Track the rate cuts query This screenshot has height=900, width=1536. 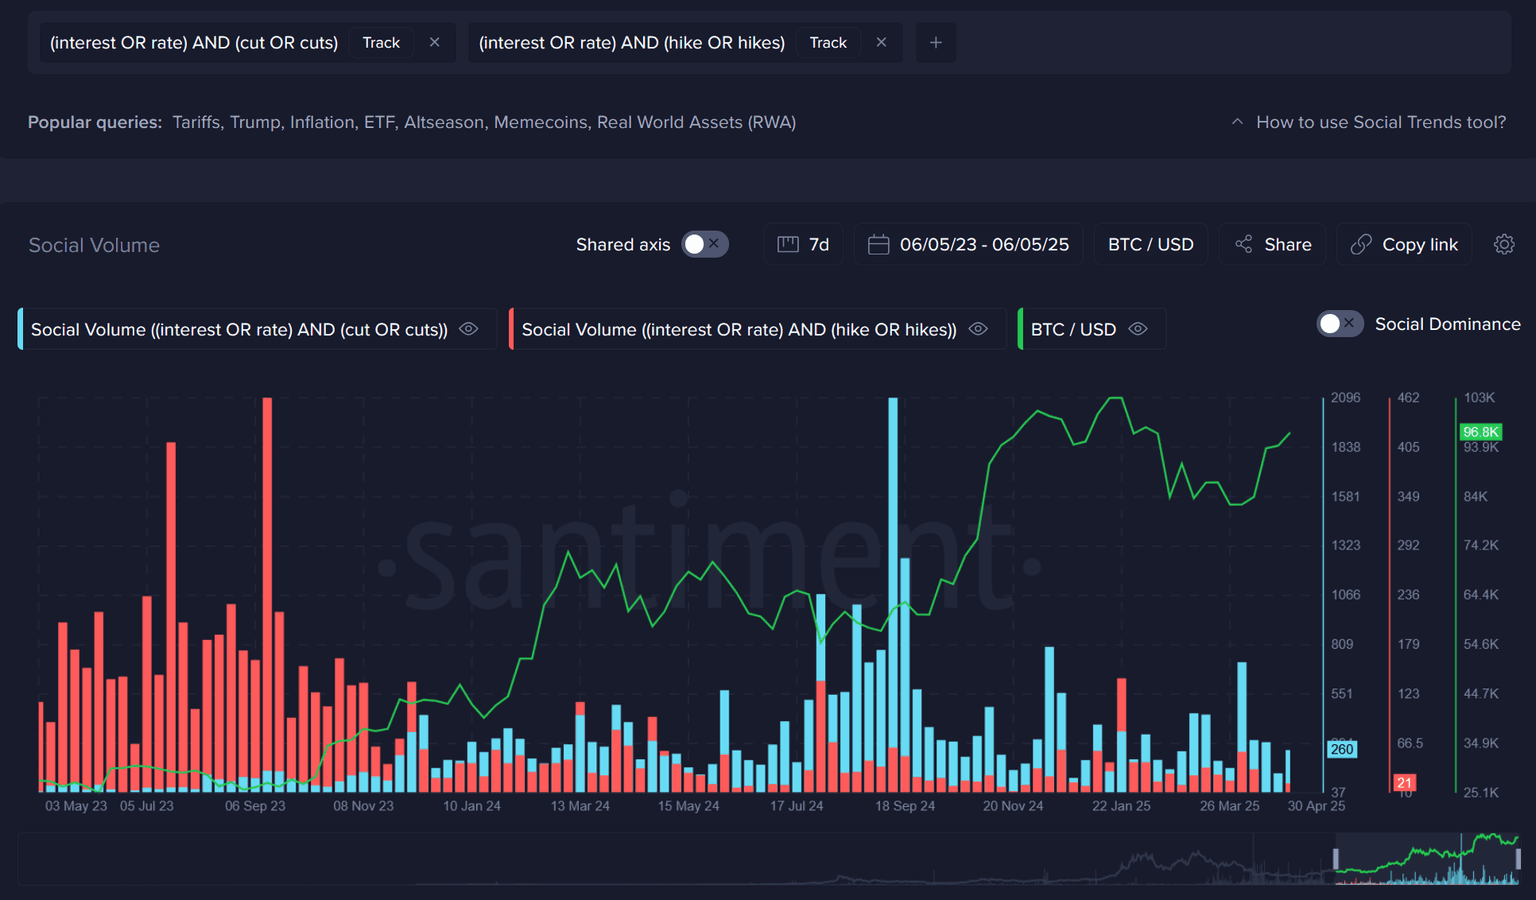tap(381, 42)
